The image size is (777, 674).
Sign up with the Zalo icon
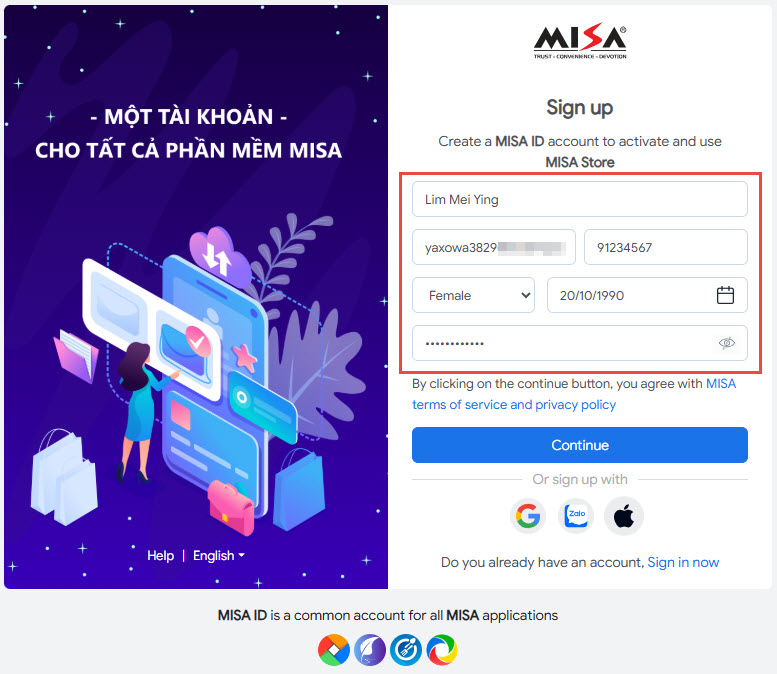click(x=576, y=516)
